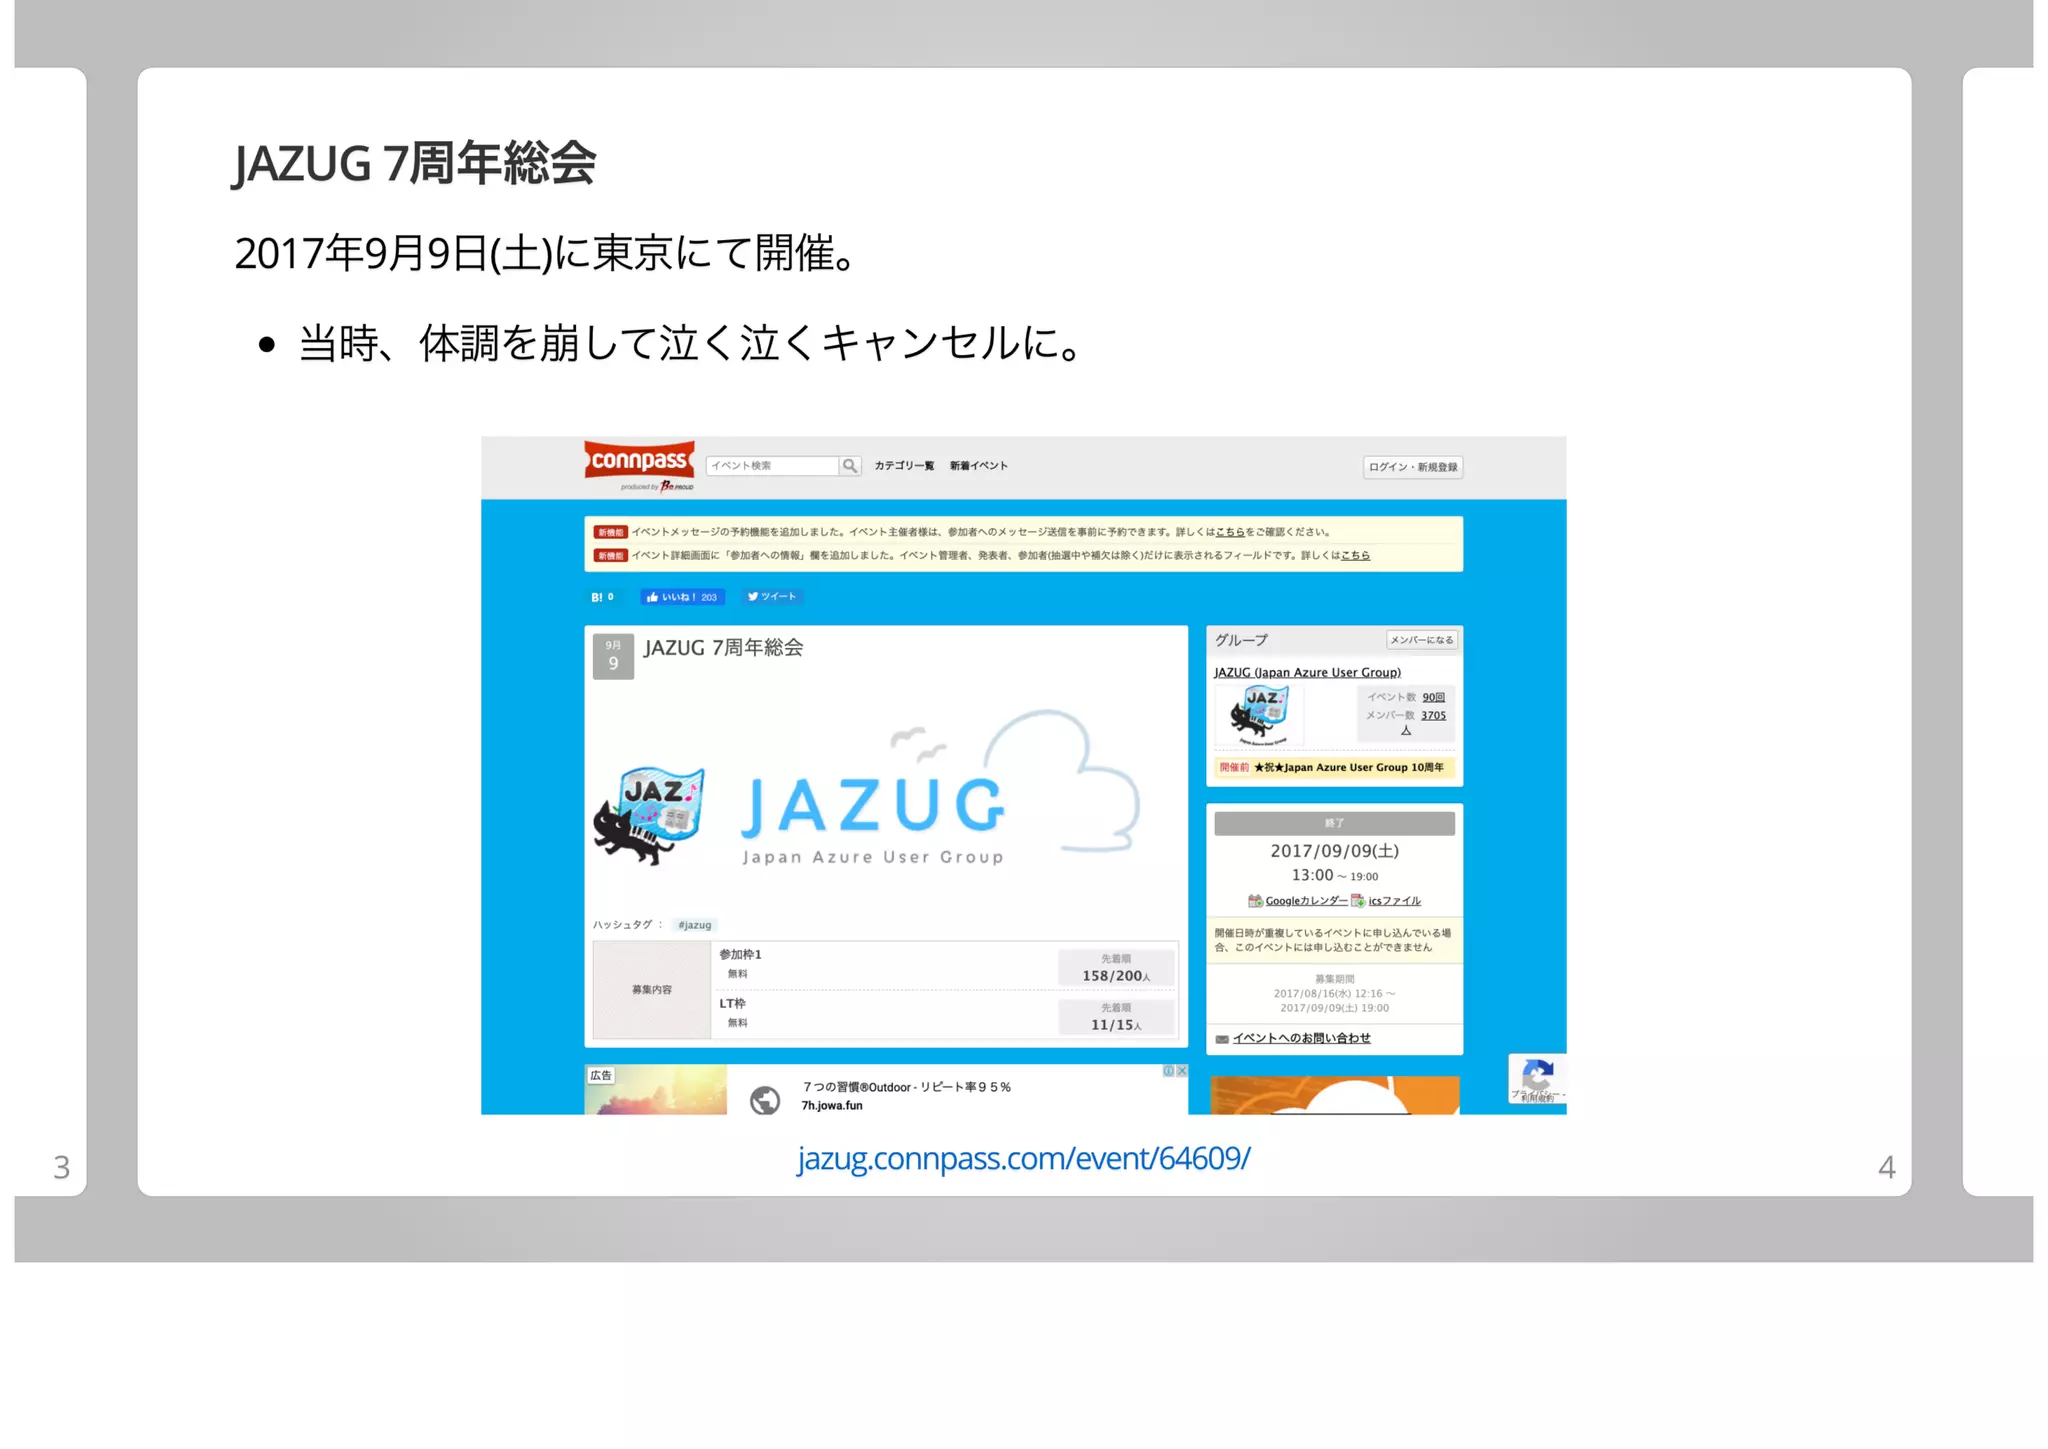Open the 3705 member count link
This screenshot has height=1449, width=2048.
click(1433, 715)
